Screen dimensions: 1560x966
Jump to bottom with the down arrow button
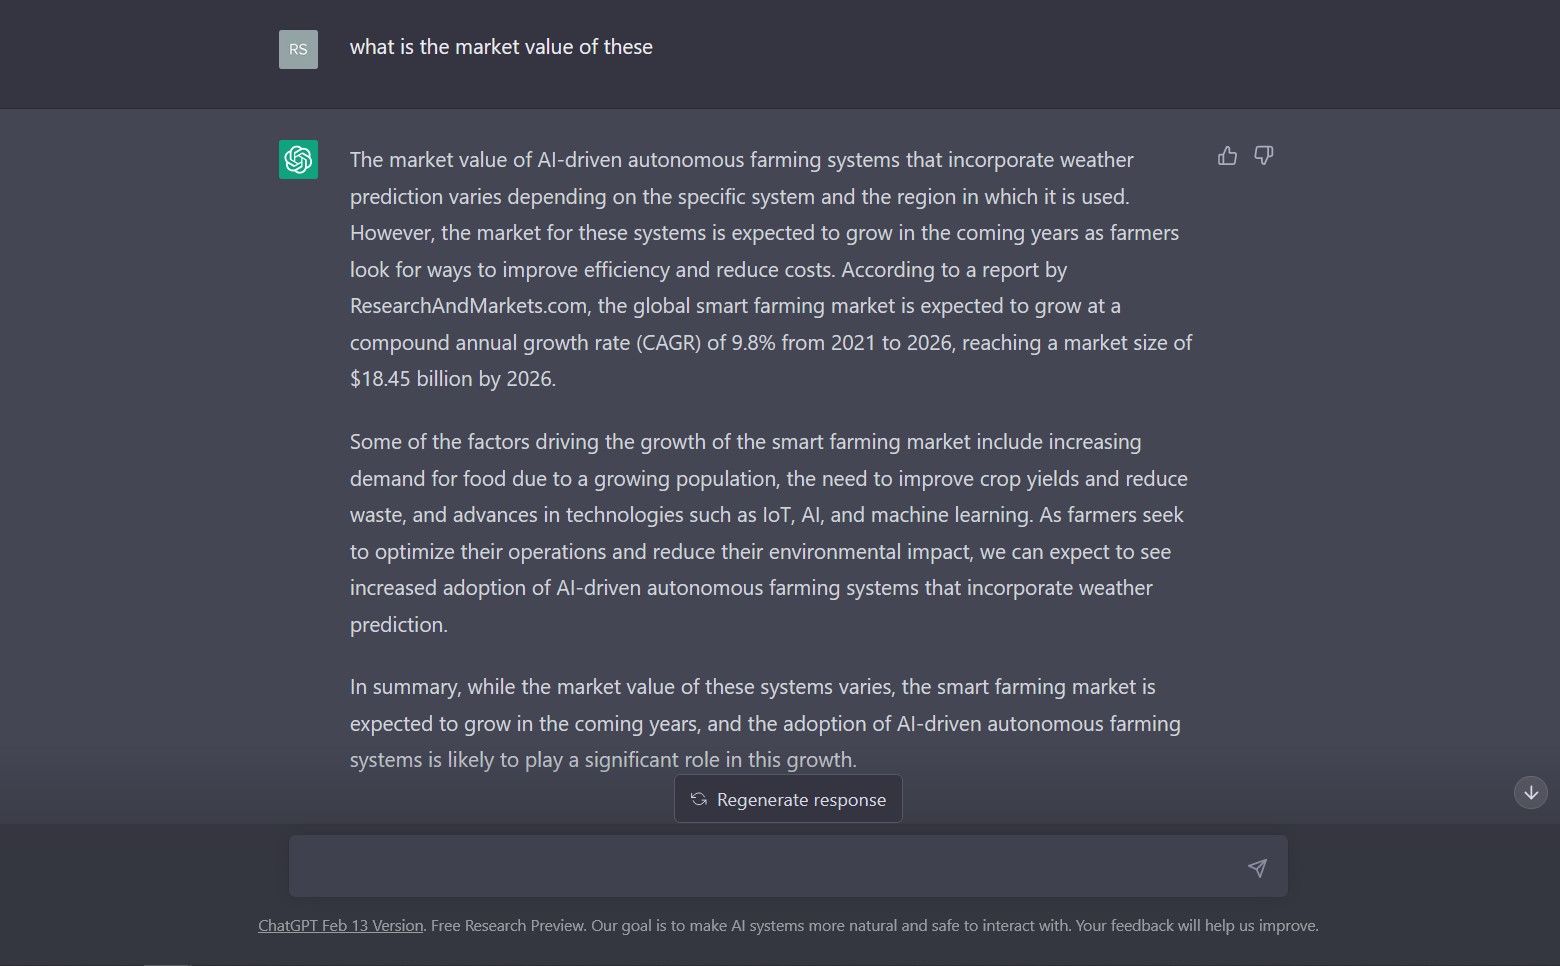1531,793
